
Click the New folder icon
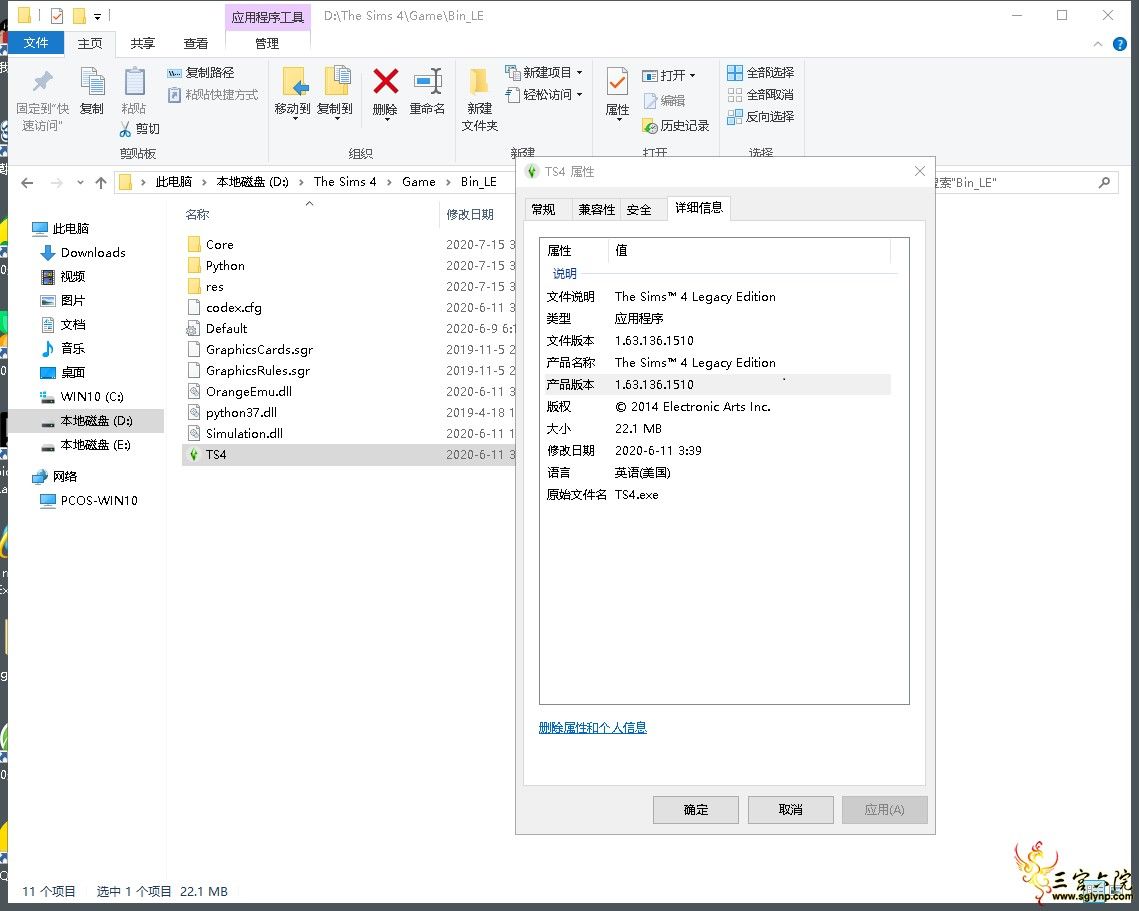[479, 81]
